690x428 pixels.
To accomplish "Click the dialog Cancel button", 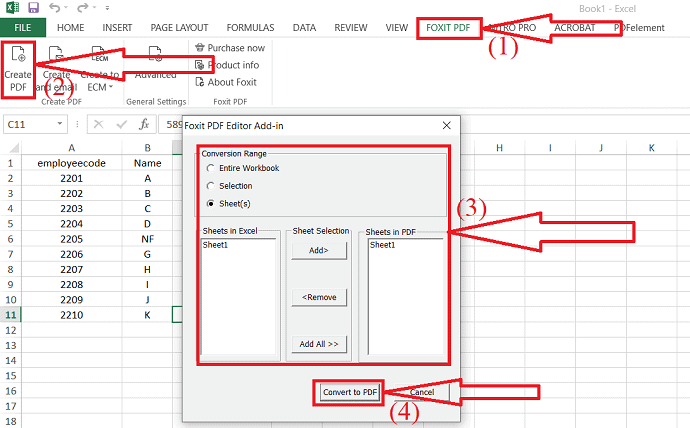I will 422,392.
